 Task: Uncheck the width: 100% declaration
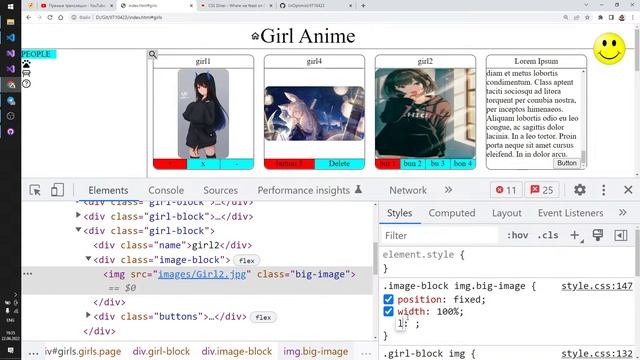388,311
